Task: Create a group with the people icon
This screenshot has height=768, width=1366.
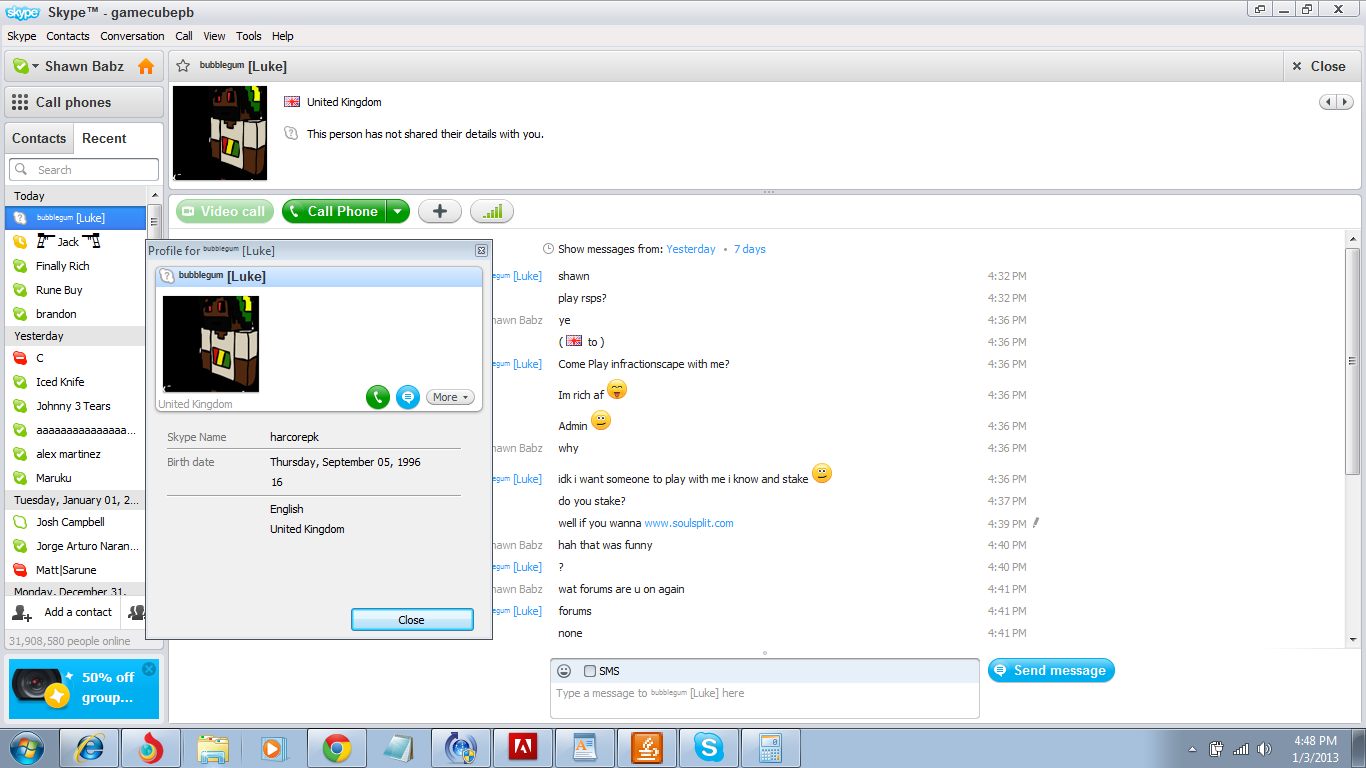Action: click(136, 612)
